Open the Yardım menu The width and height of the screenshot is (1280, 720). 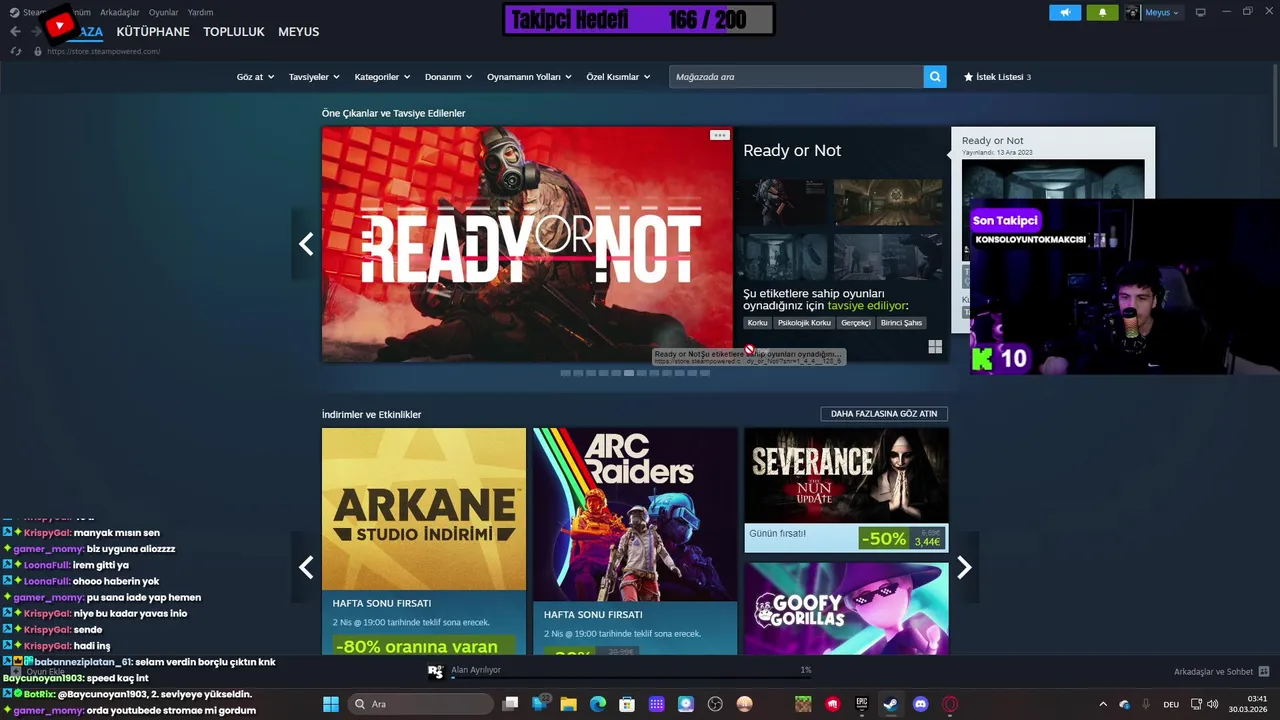click(x=200, y=13)
